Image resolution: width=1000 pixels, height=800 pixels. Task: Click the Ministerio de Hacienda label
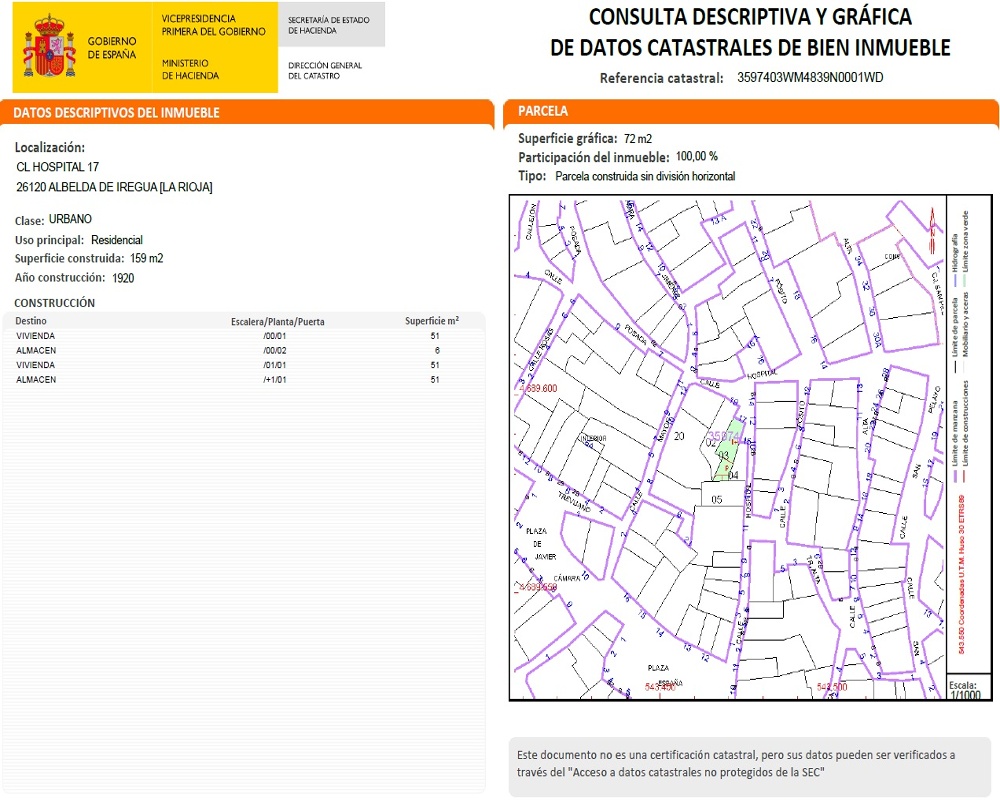[190, 69]
